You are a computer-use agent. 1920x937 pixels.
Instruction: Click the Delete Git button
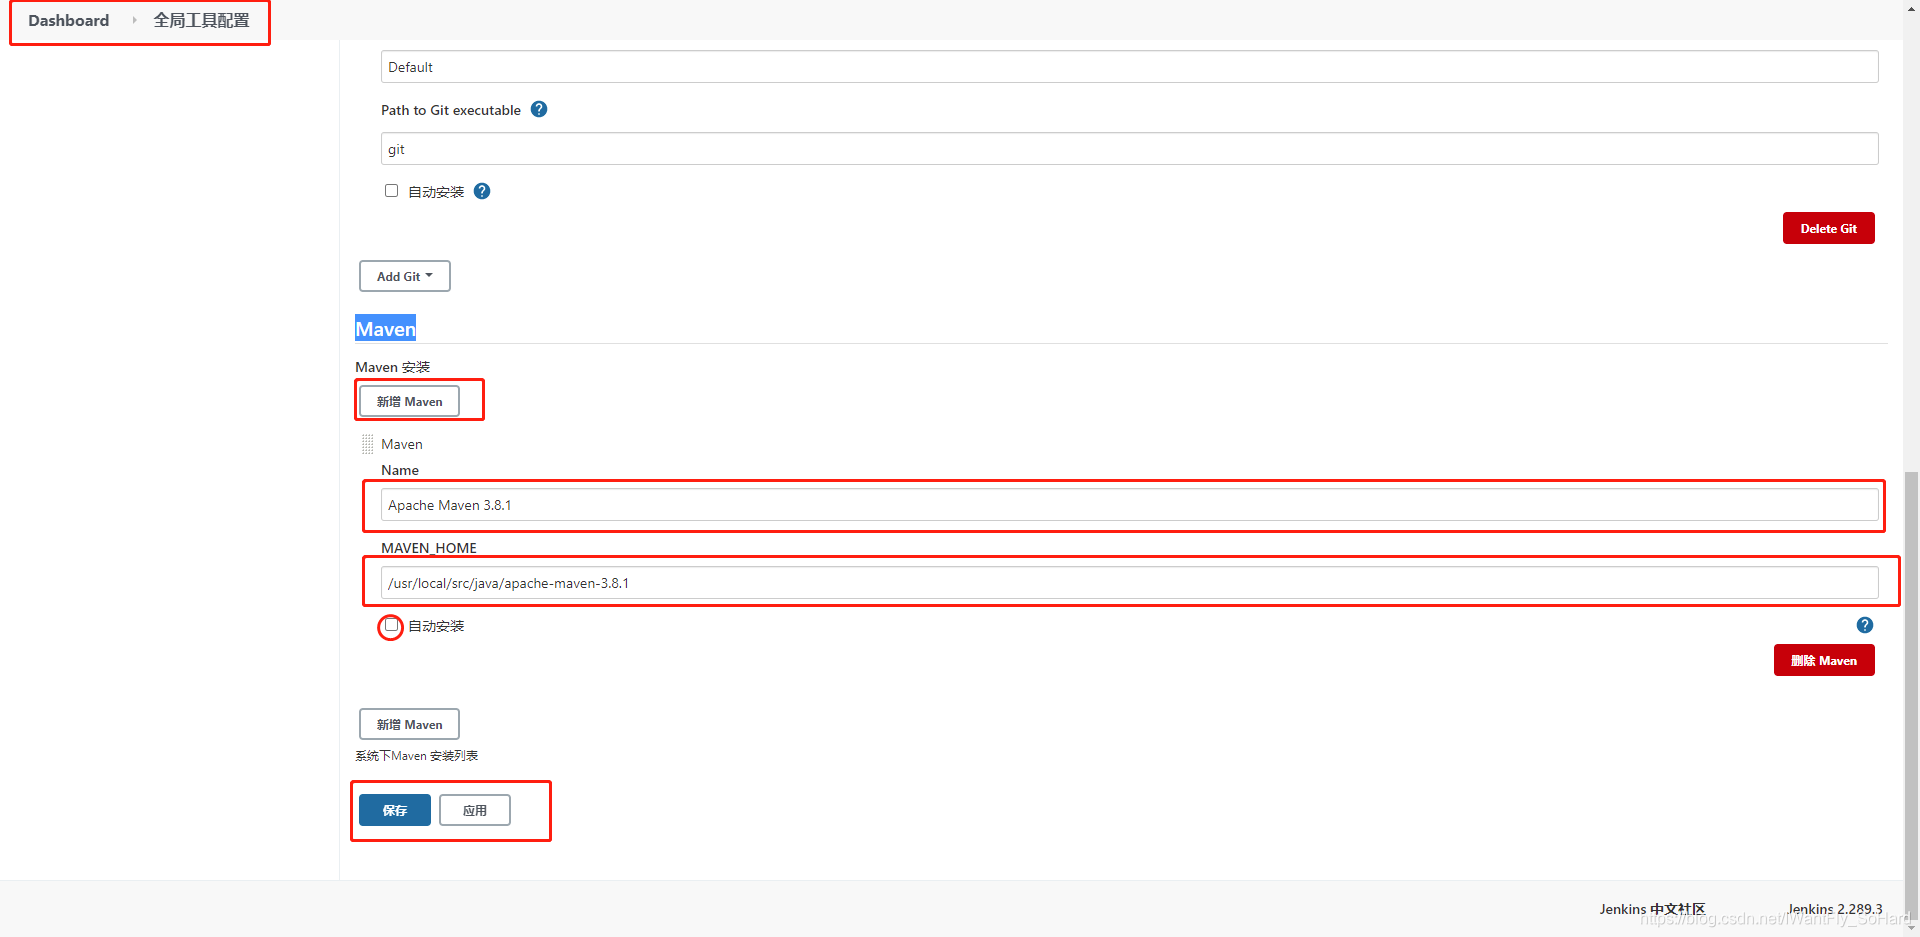click(1829, 228)
